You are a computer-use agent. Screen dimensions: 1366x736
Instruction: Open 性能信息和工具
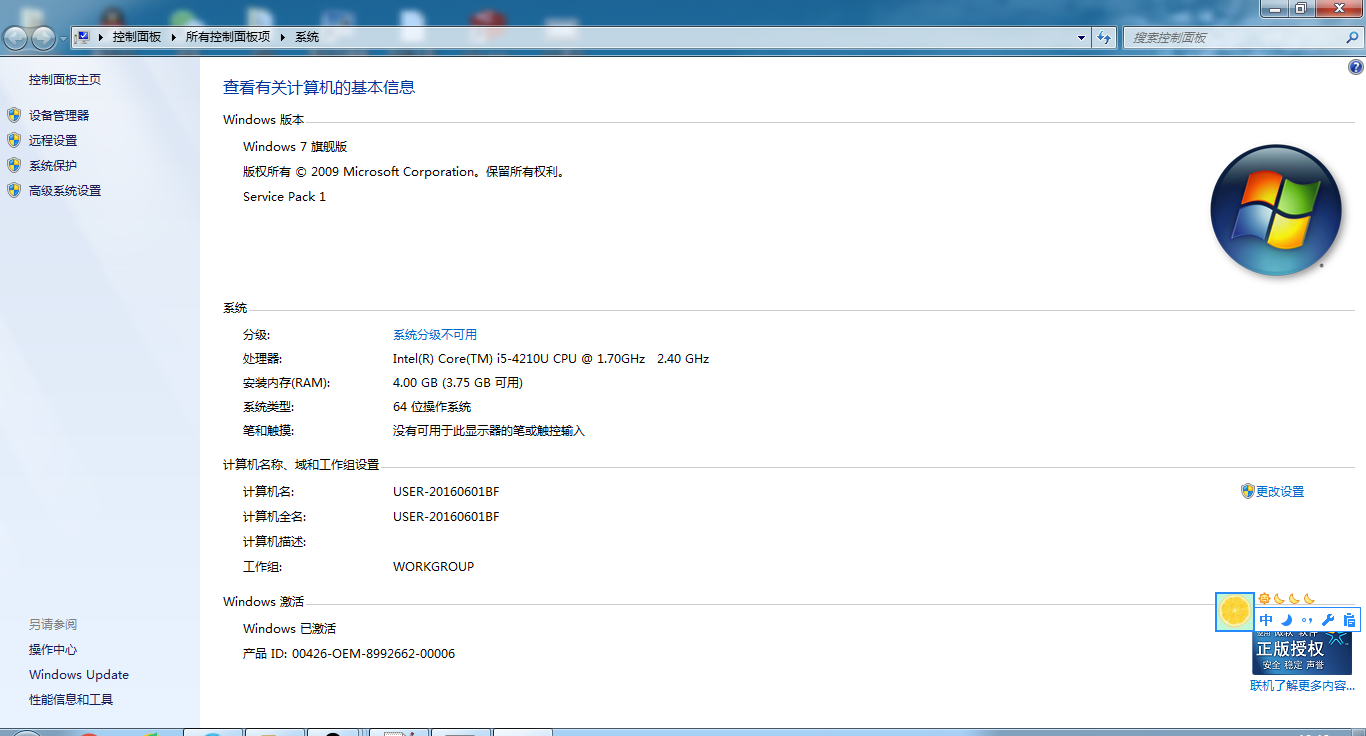pyautogui.click(x=71, y=700)
